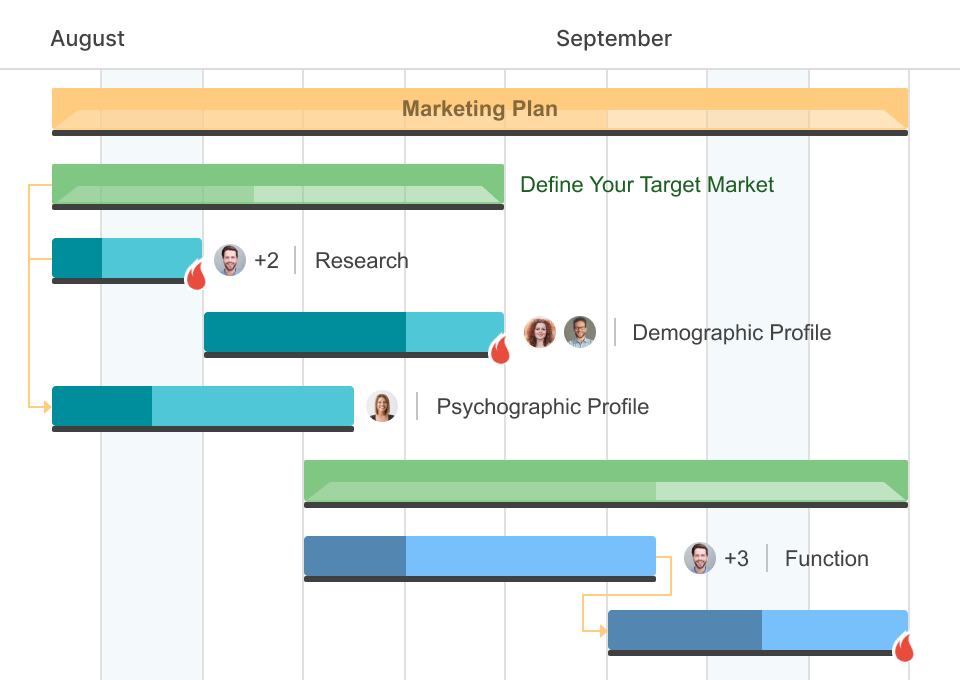Select the second green group bar
The width and height of the screenshot is (960, 680).
pos(605,480)
